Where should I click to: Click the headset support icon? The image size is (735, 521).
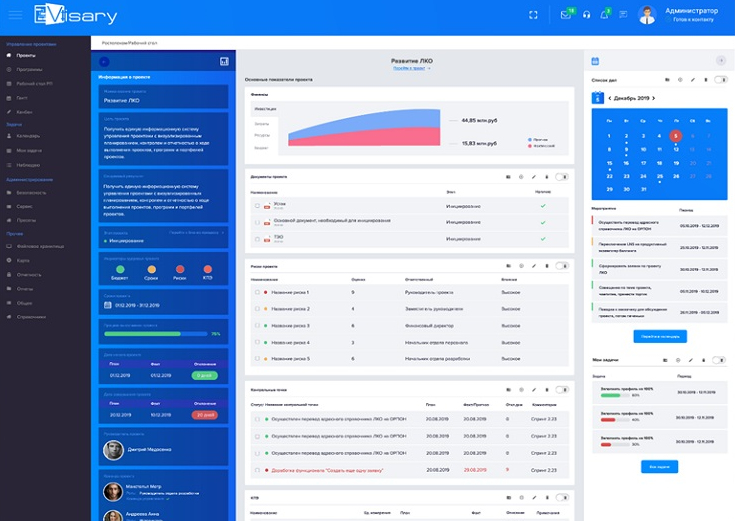pyautogui.click(x=586, y=15)
